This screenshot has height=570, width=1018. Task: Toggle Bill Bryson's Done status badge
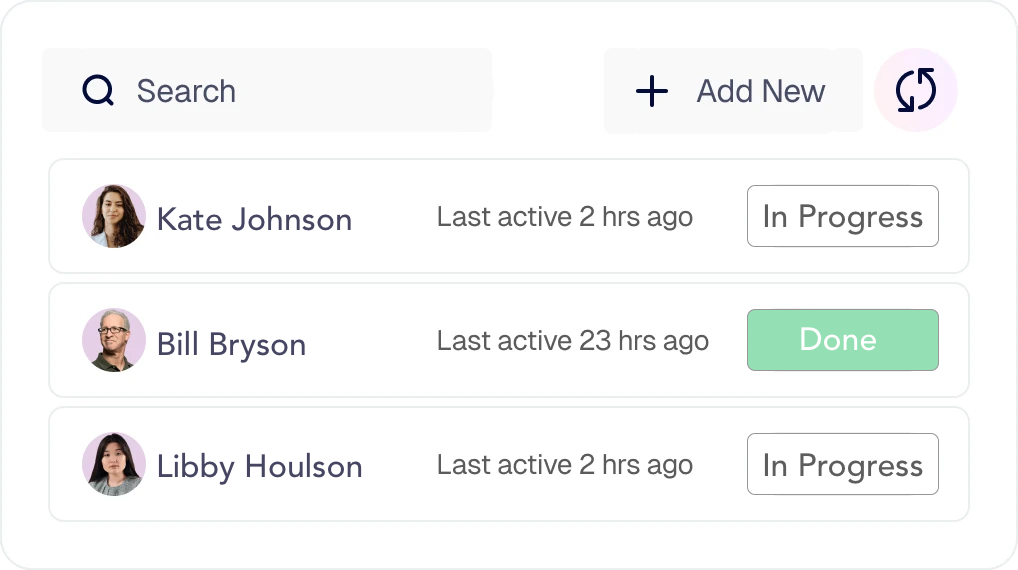pos(843,340)
